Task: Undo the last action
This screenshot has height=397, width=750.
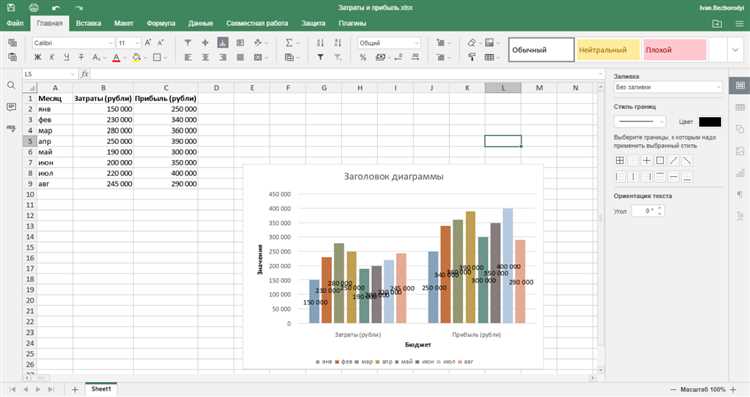Action: click(x=56, y=8)
